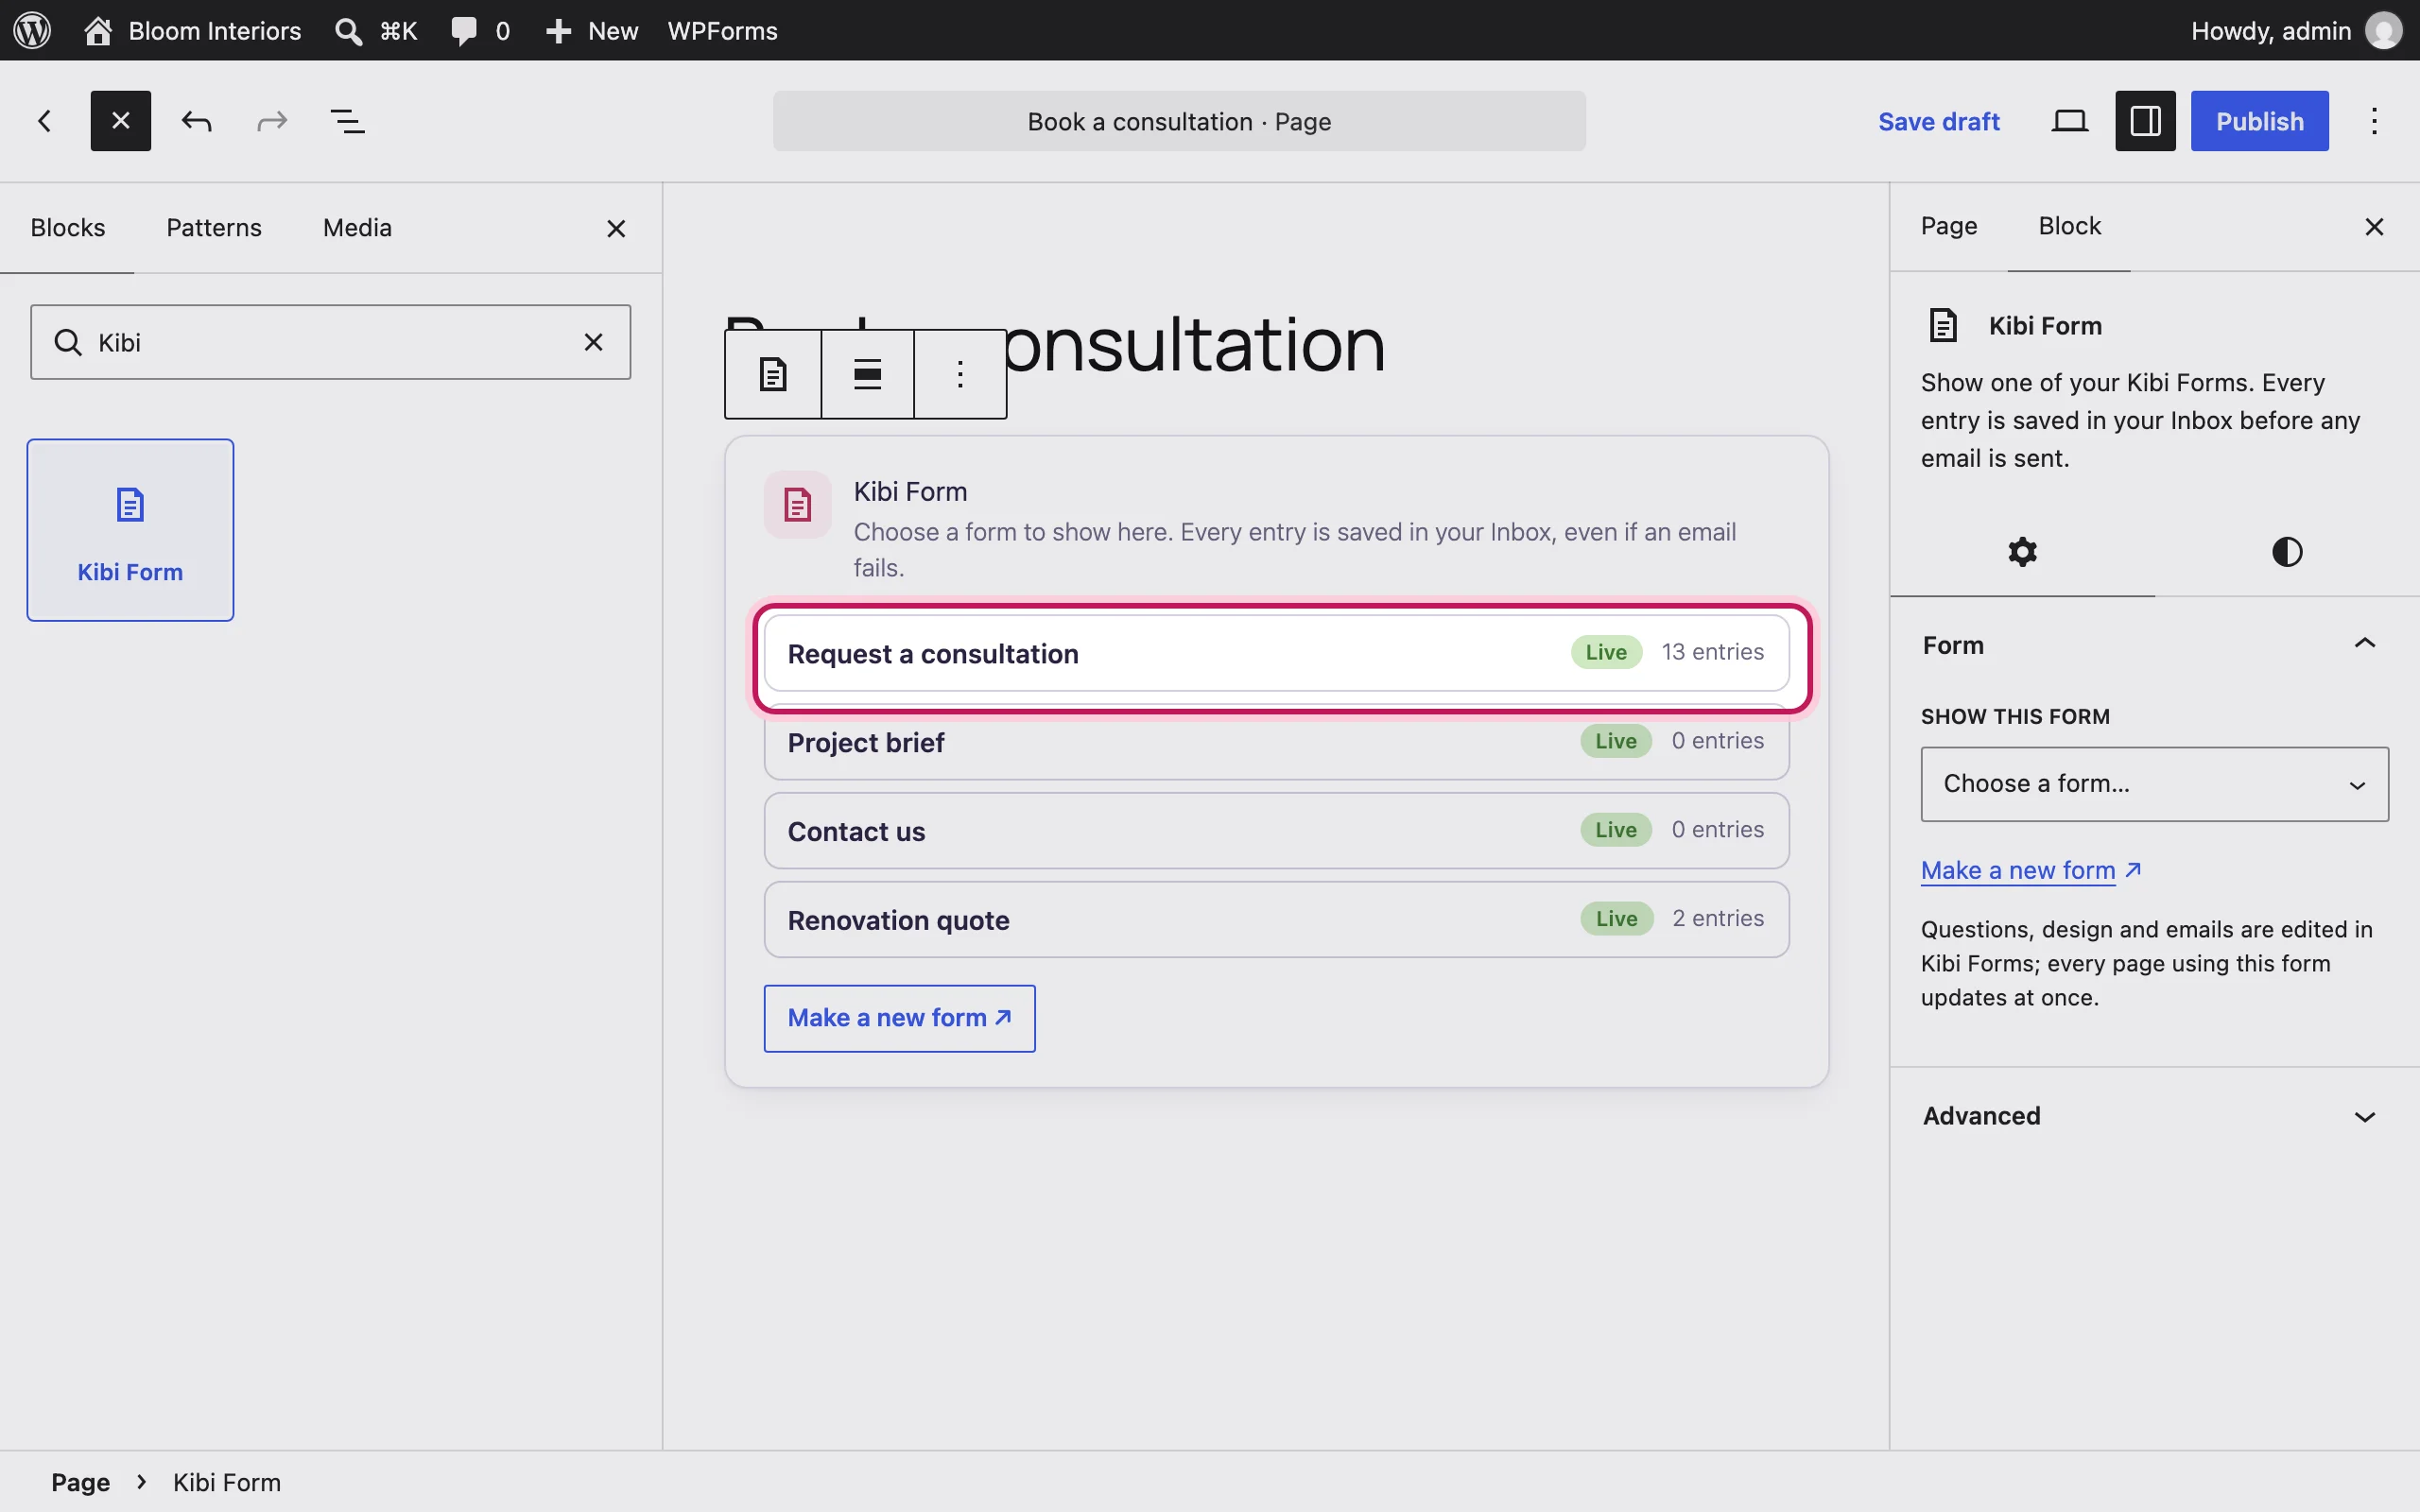The image size is (2420, 1512).
Task: Open Book a consultation command bar
Action: tap(1179, 121)
